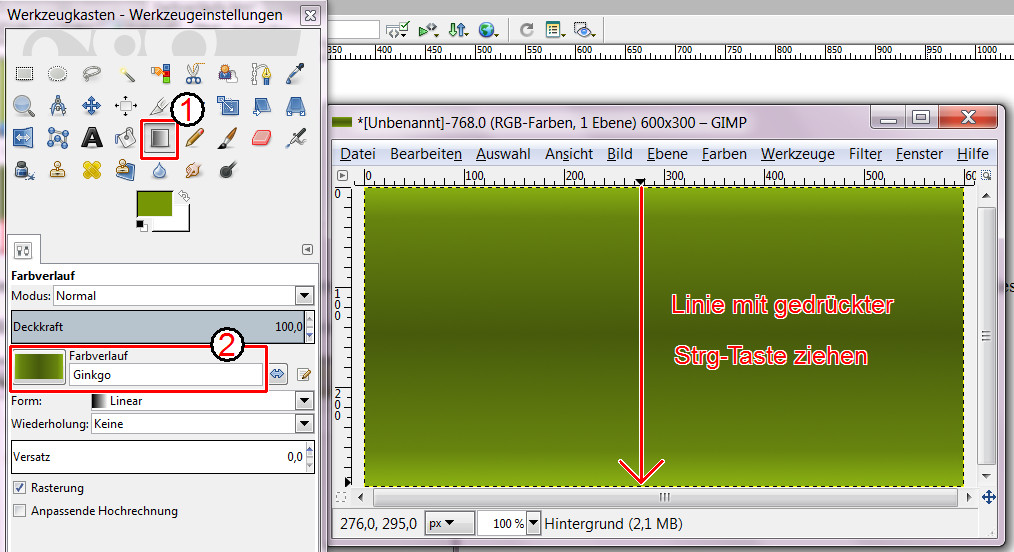Open the 100 % zoom dropdown arrow

[x=533, y=523]
